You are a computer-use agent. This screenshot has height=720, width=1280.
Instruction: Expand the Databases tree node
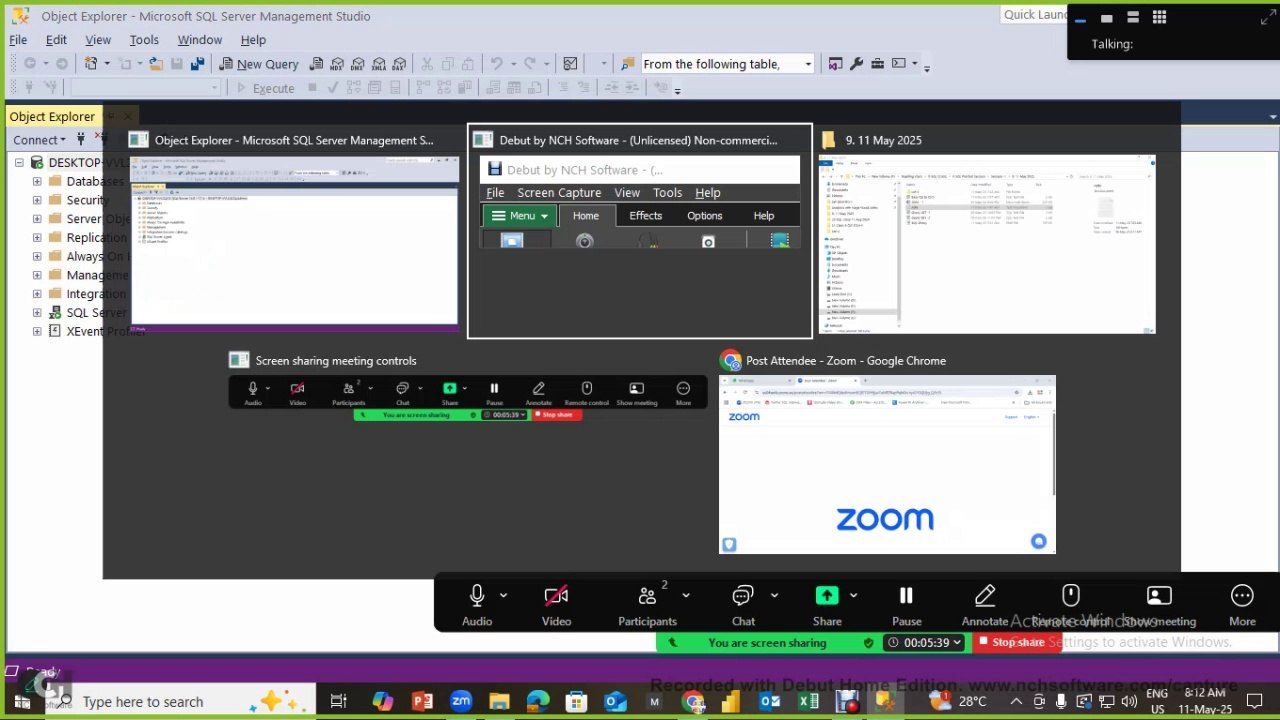pos(37,181)
